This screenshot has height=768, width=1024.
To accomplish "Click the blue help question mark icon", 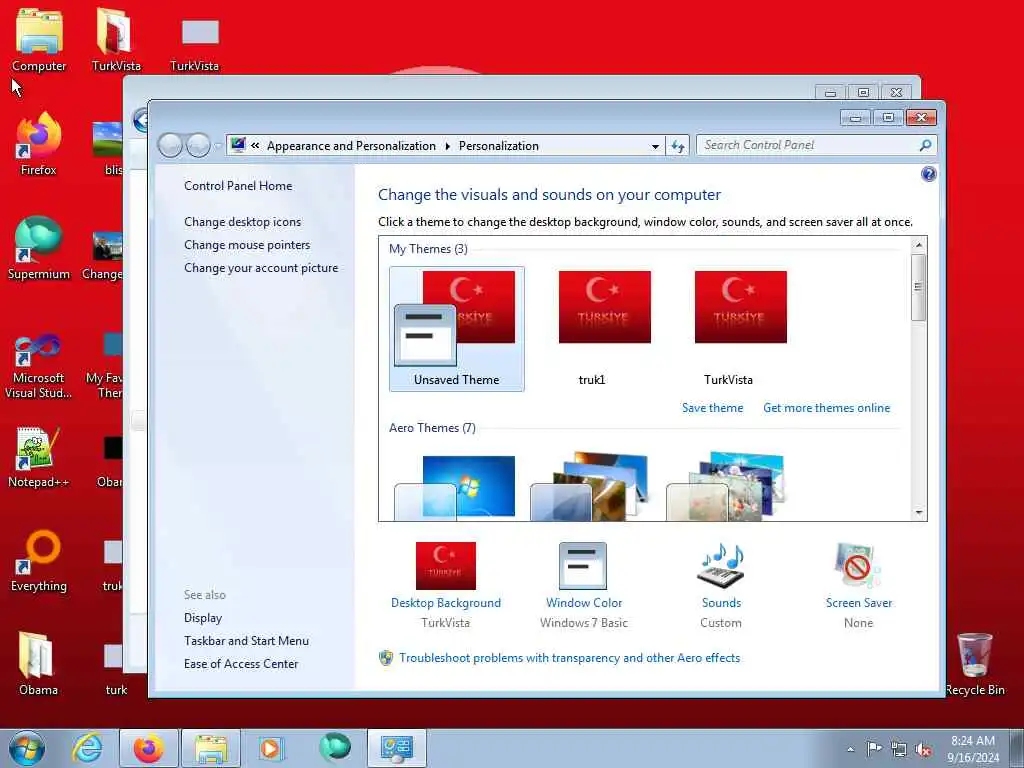I will (x=928, y=174).
